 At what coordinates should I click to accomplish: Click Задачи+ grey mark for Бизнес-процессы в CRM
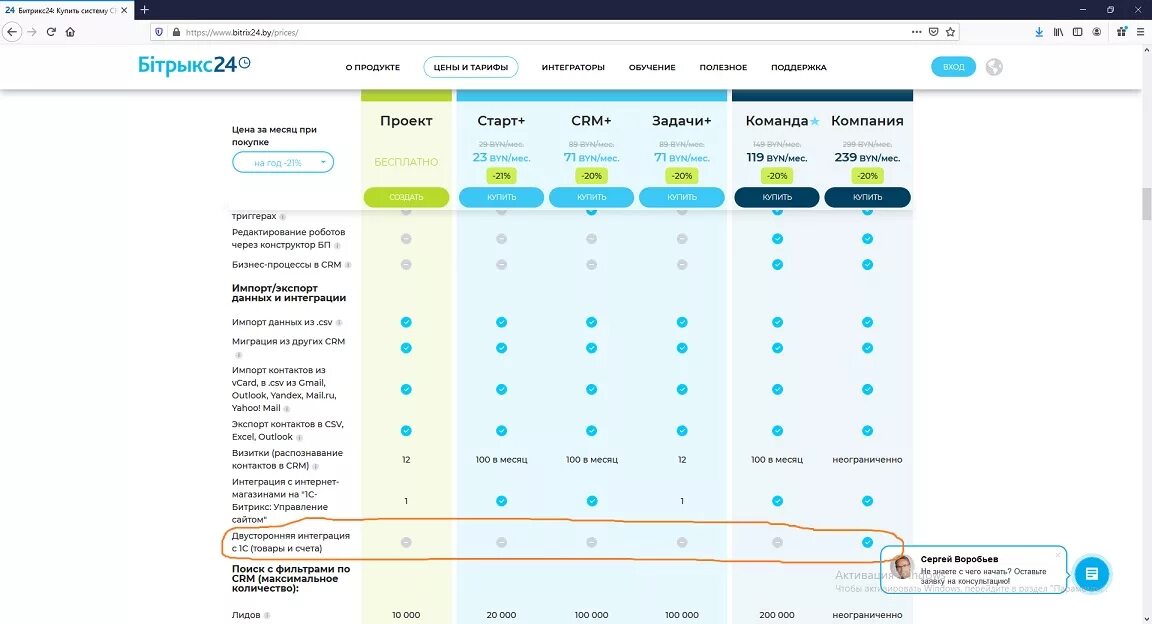coord(682,265)
